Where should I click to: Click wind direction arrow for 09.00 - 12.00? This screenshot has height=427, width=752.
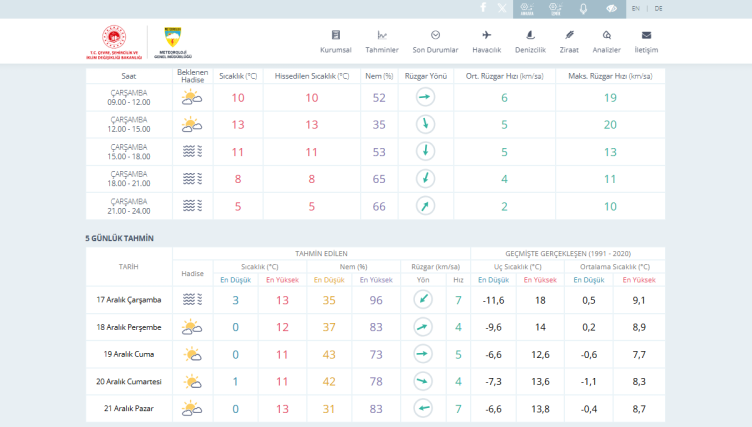(425, 97)
